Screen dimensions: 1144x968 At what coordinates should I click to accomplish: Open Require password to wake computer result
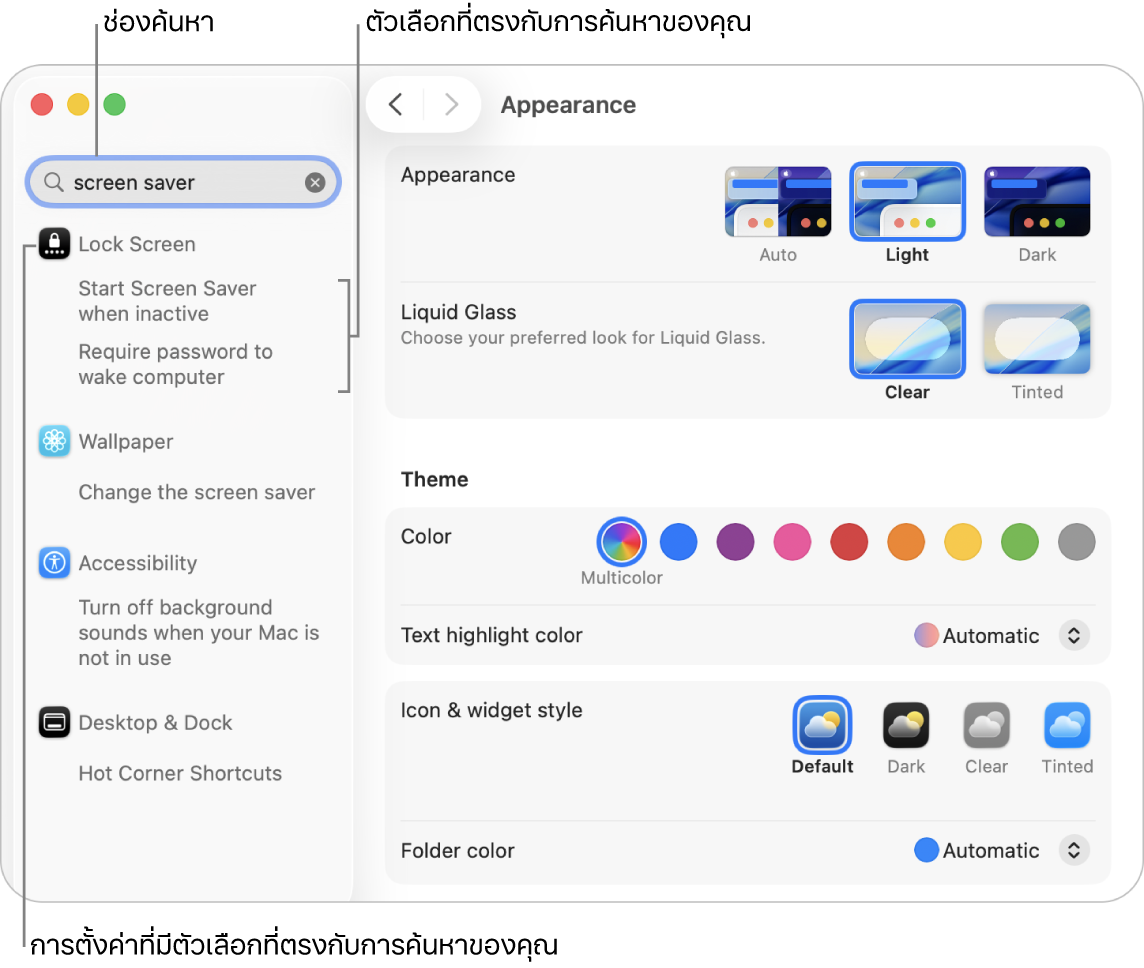[x=176, y=364]
